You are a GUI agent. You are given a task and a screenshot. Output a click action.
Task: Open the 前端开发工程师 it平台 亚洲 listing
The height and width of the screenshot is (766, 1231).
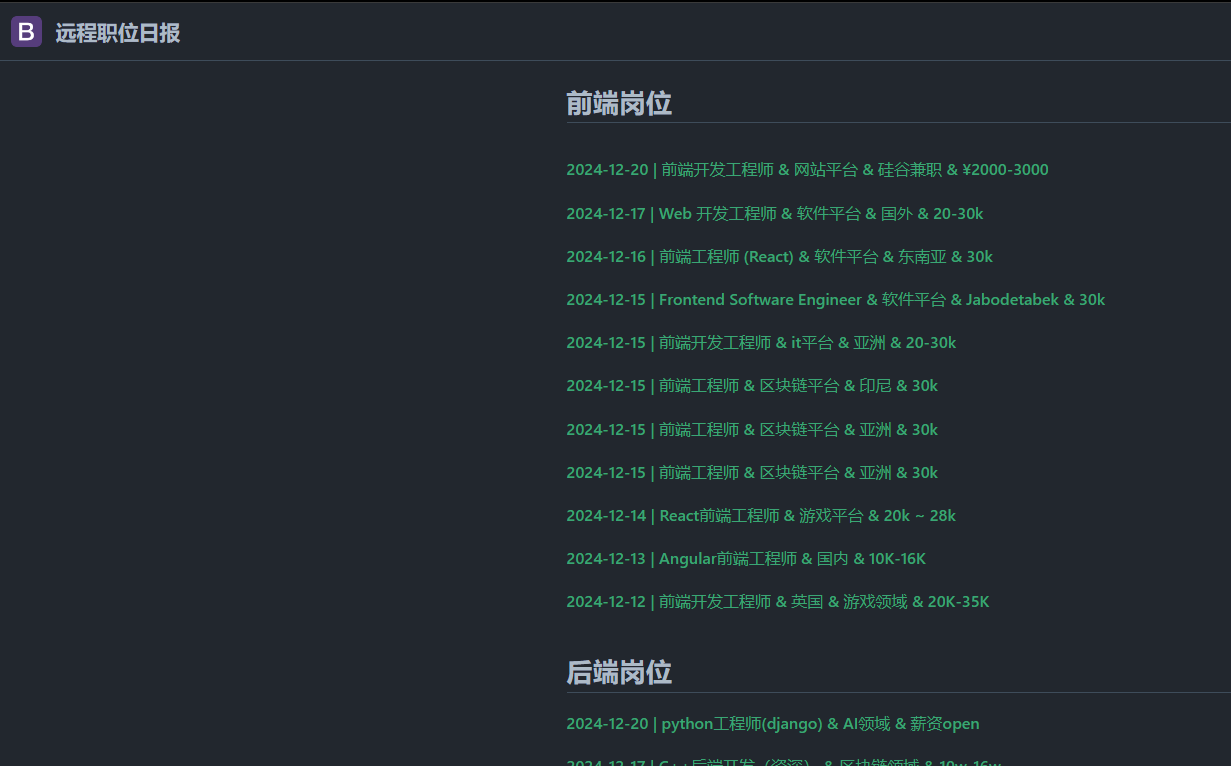[x=761, y=342]
